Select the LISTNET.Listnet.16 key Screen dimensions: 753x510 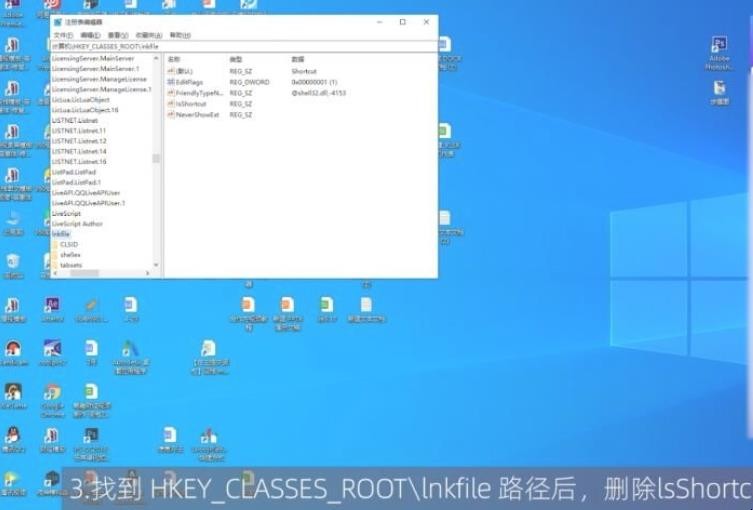(79, 161)
